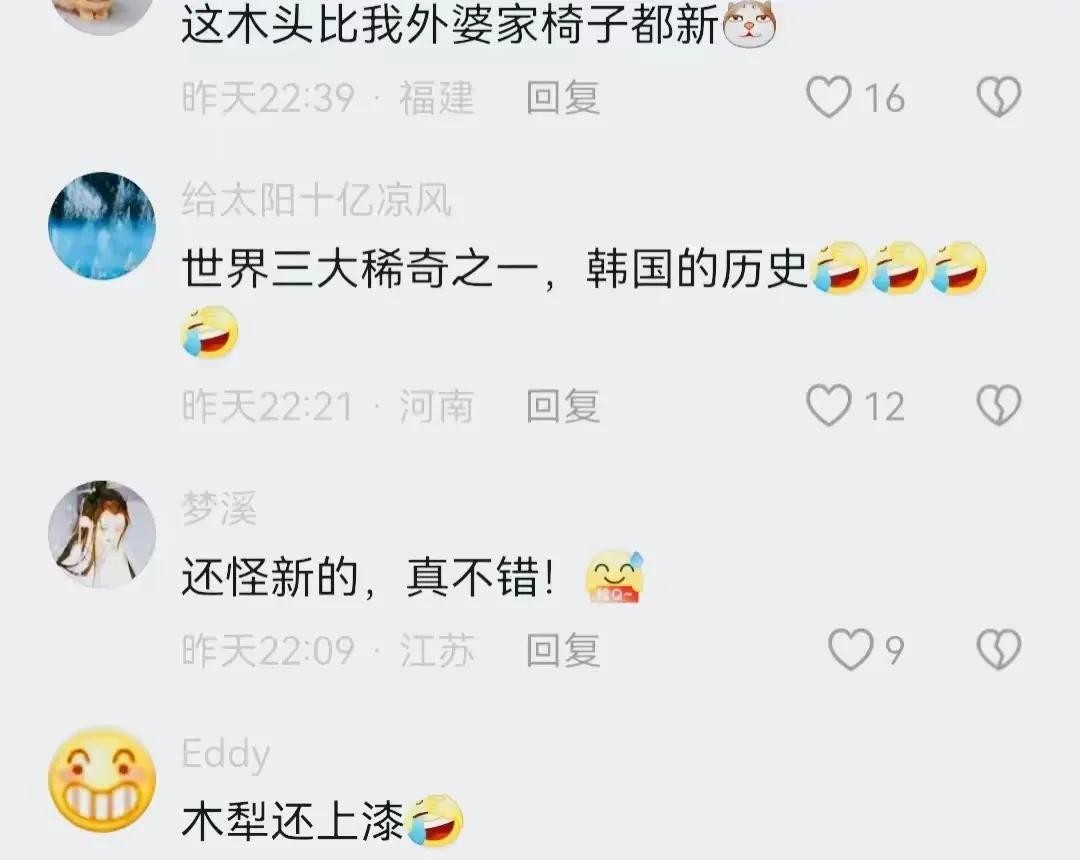
Task: Open Eddy's grinning emoji avatar
Action: pos(102,779)
